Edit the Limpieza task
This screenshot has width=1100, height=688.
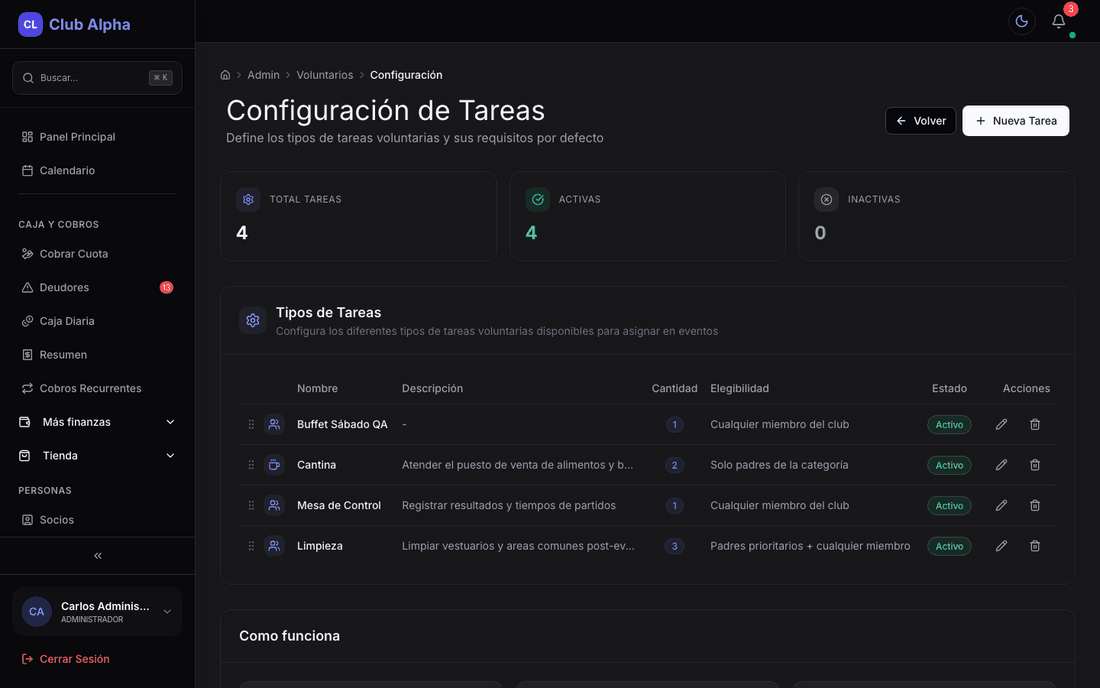tap(1001, 546)
